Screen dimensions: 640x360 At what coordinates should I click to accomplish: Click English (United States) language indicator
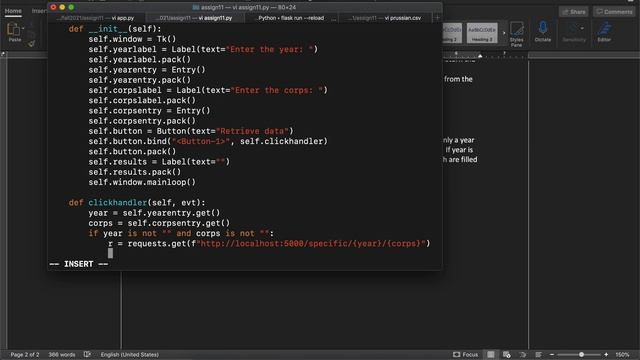pos(129,355)
